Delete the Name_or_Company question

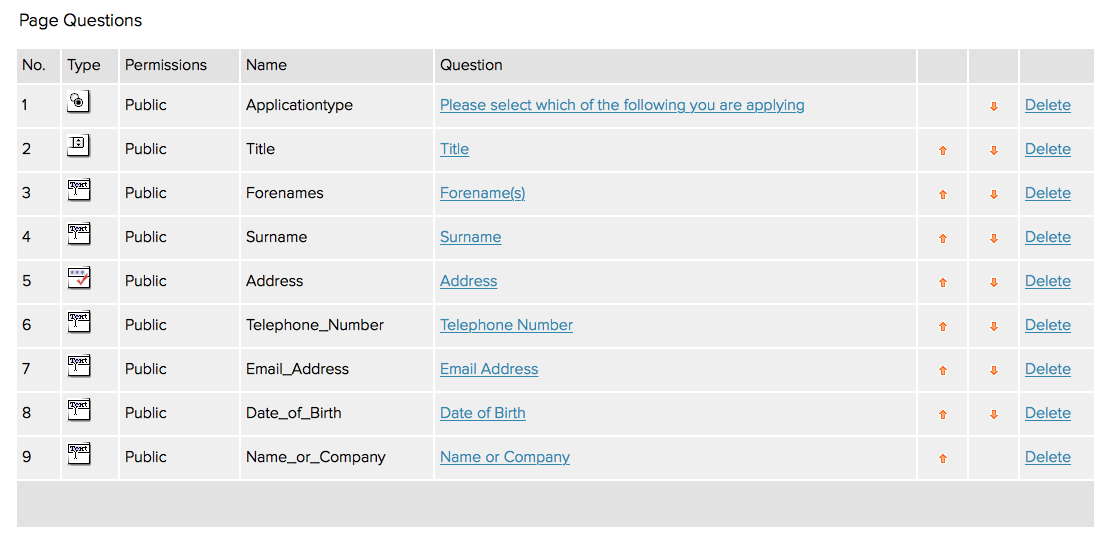1047,457
